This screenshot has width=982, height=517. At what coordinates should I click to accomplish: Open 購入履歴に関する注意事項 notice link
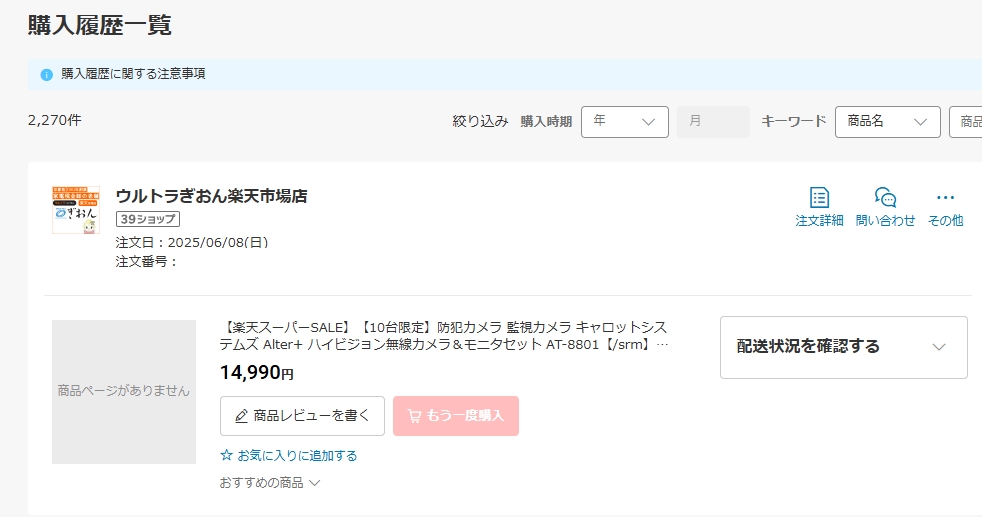[x=133, y=74]
